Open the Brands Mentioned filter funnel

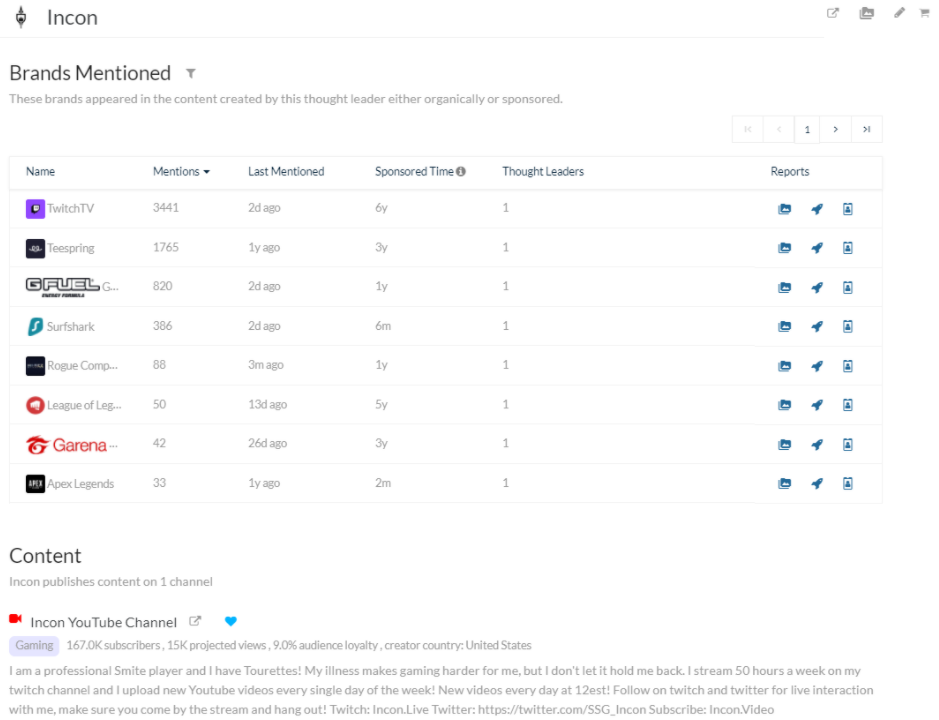[190, 74]
